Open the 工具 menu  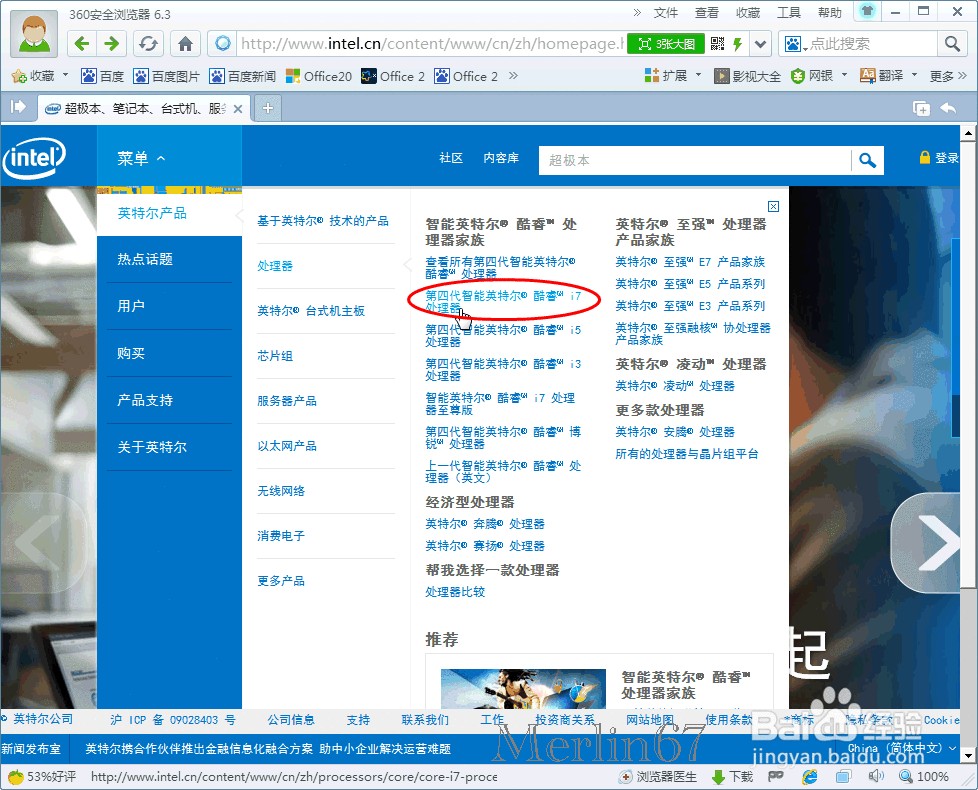pos(788,12)
